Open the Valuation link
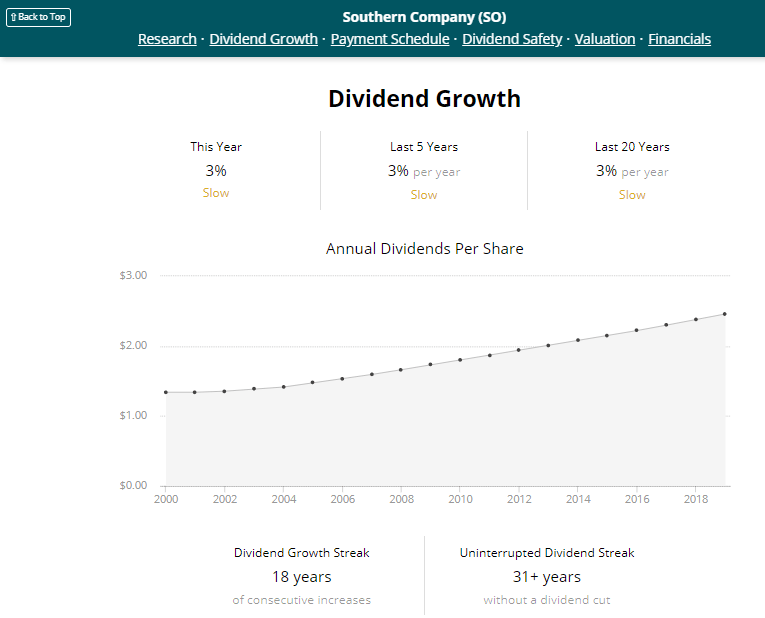This screenshot has height=618, width=765. 605,39
